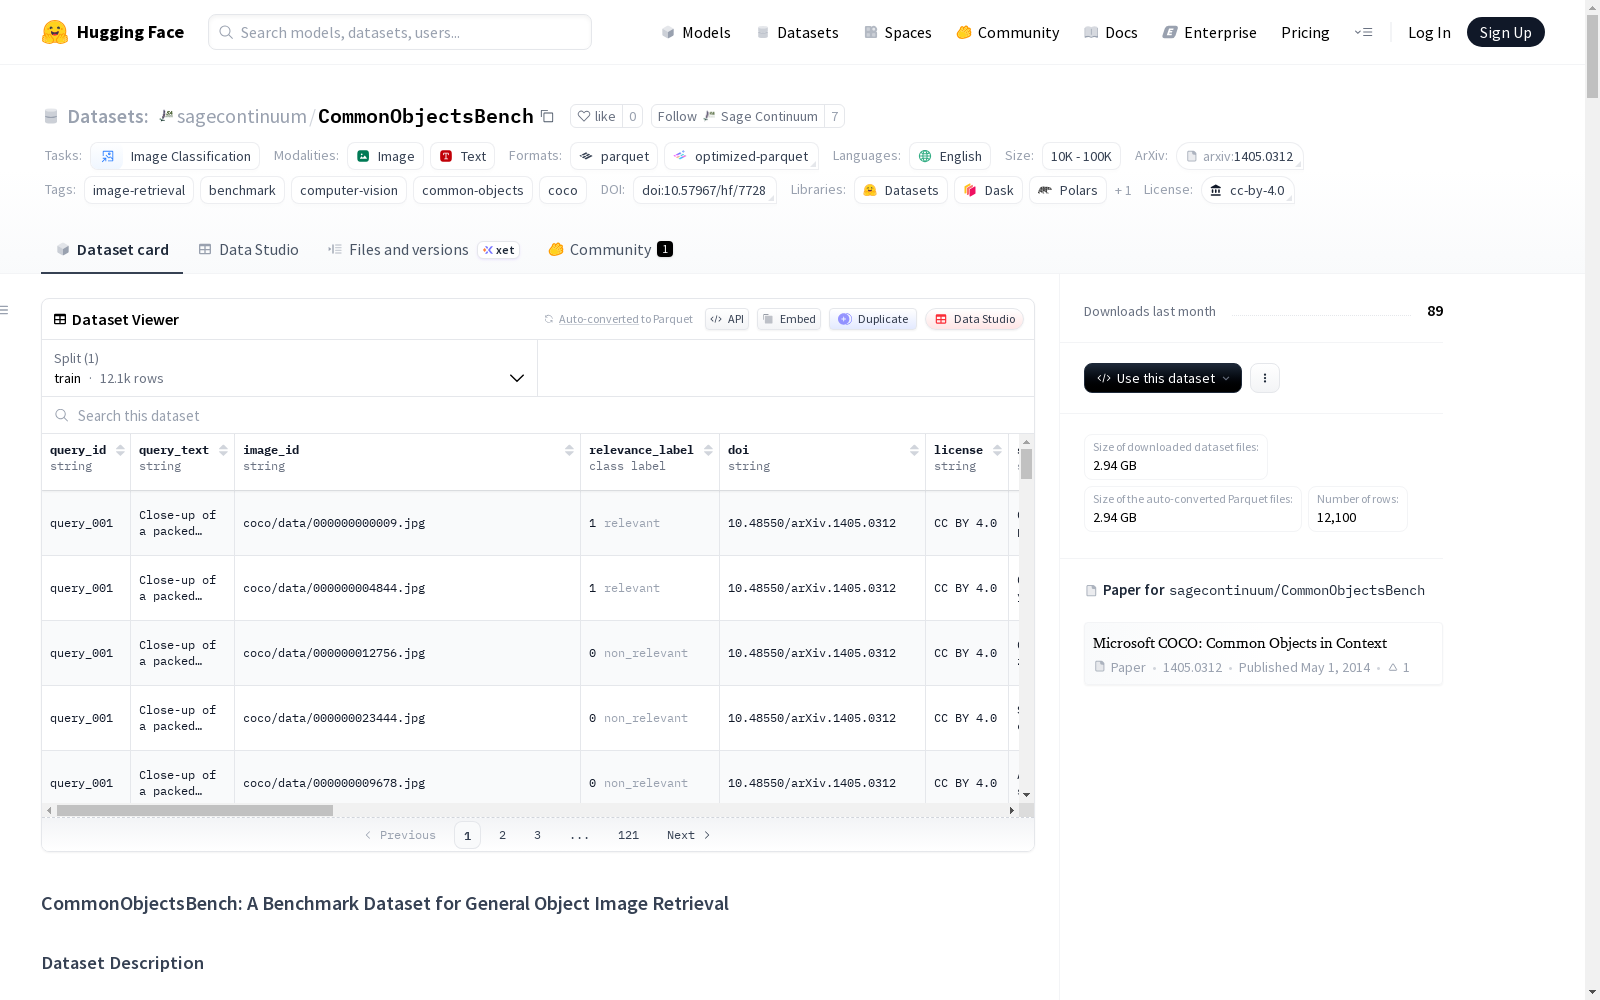Open the Pricing link
The width and height of the screenshot is (1600, 1000).
pos(1305,32)
